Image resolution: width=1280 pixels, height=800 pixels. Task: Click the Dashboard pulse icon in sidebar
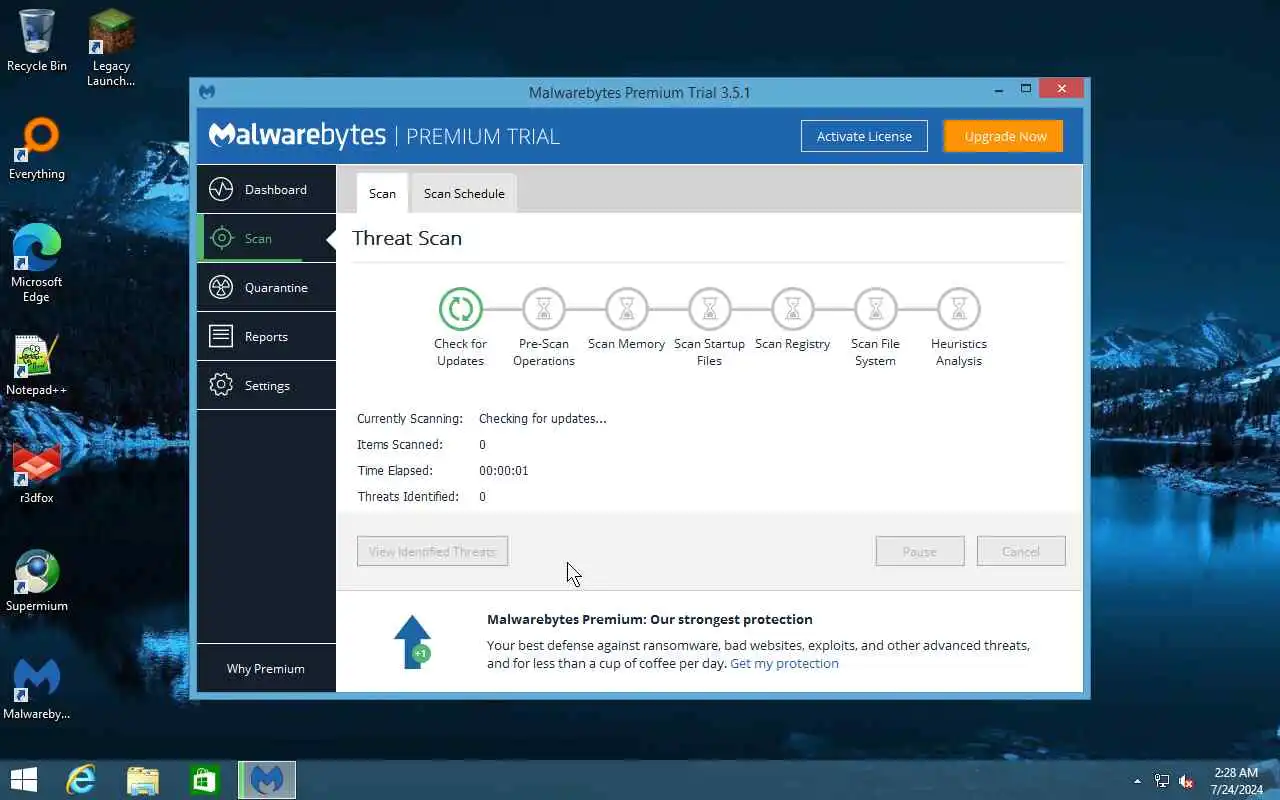coord(221,189)
